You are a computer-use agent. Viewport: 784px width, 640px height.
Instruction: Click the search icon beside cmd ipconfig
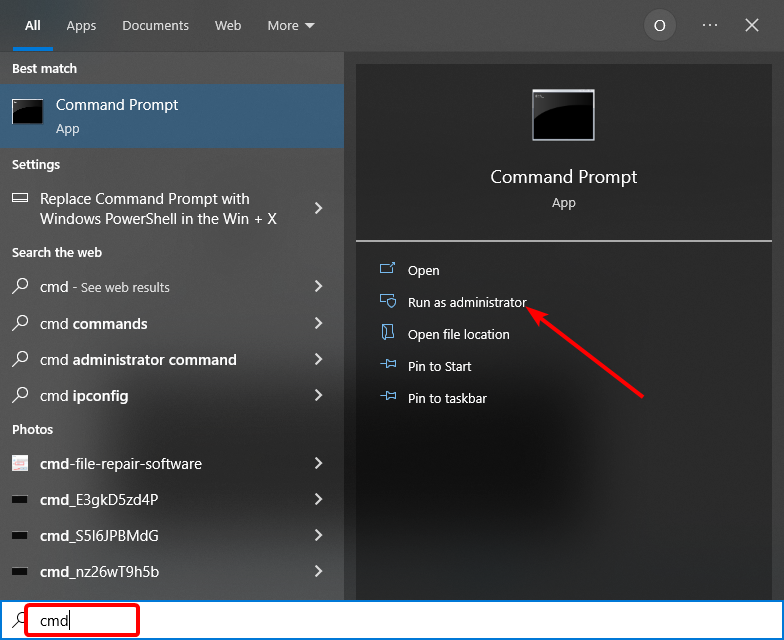pos(20,395)
